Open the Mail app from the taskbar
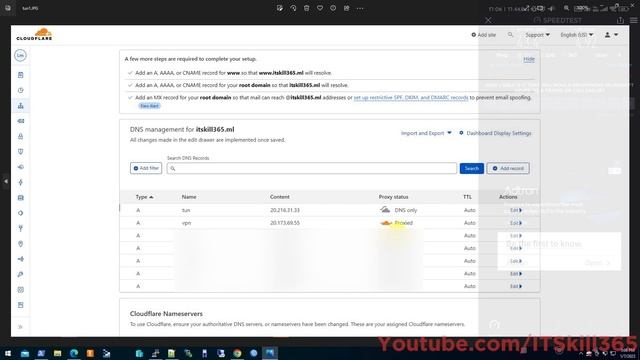 (25, 353)
